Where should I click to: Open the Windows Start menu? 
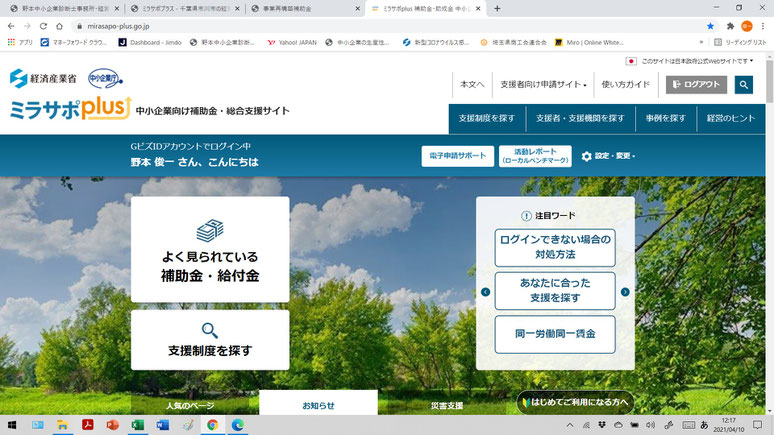[x=12, y=425]
